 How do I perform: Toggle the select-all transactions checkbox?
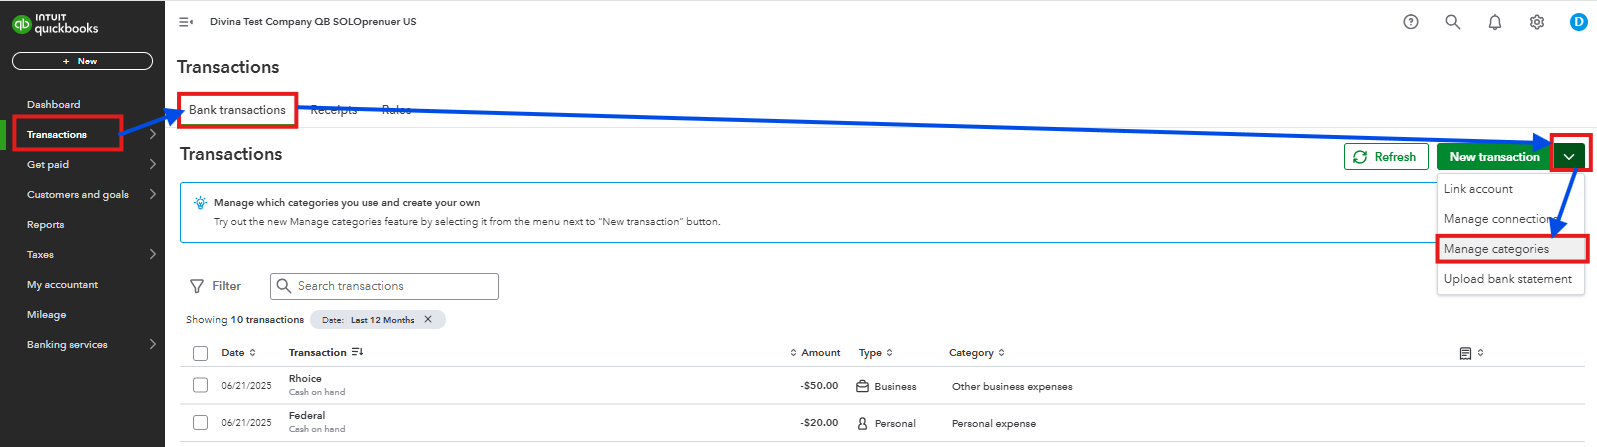tap(201, 353)
